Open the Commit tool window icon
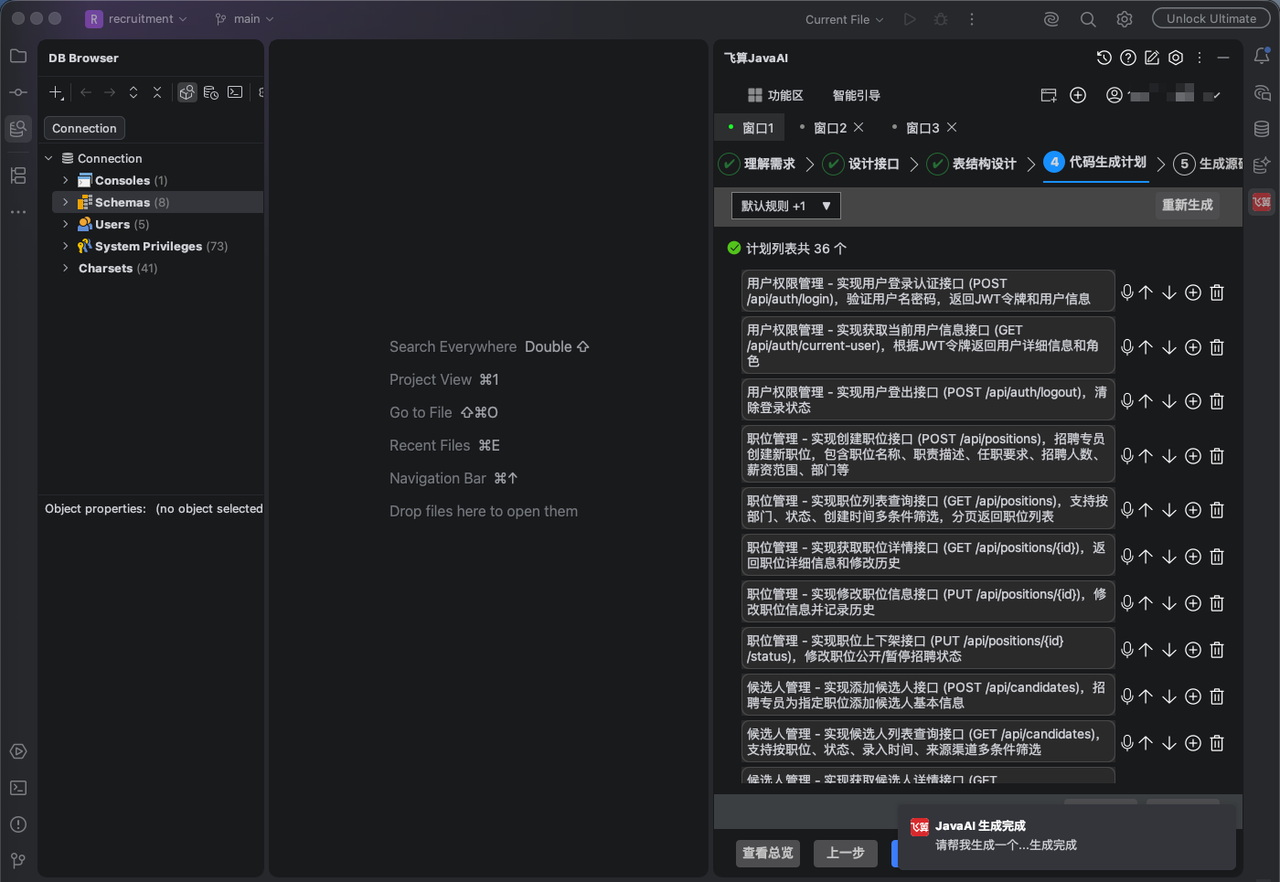Screen dimensions: 1280x882 click(x=18, y=92)
